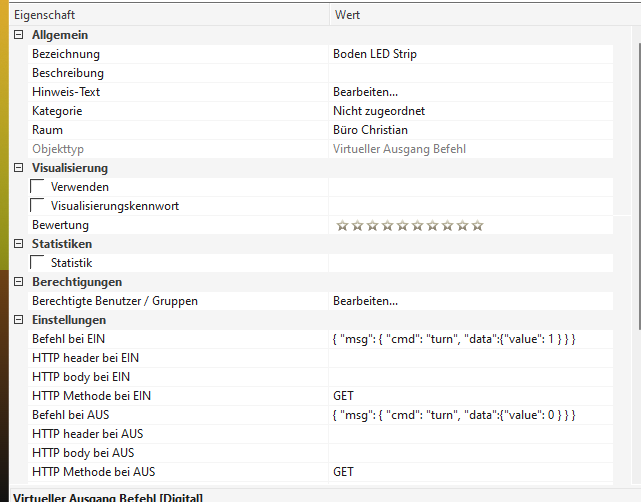Image resolution: width=641 pixels, height=502 pixels.
Task: Open Bearbeiten for Berechtigte Benutzer / Gruppen
Action: (x=365, y=301)
